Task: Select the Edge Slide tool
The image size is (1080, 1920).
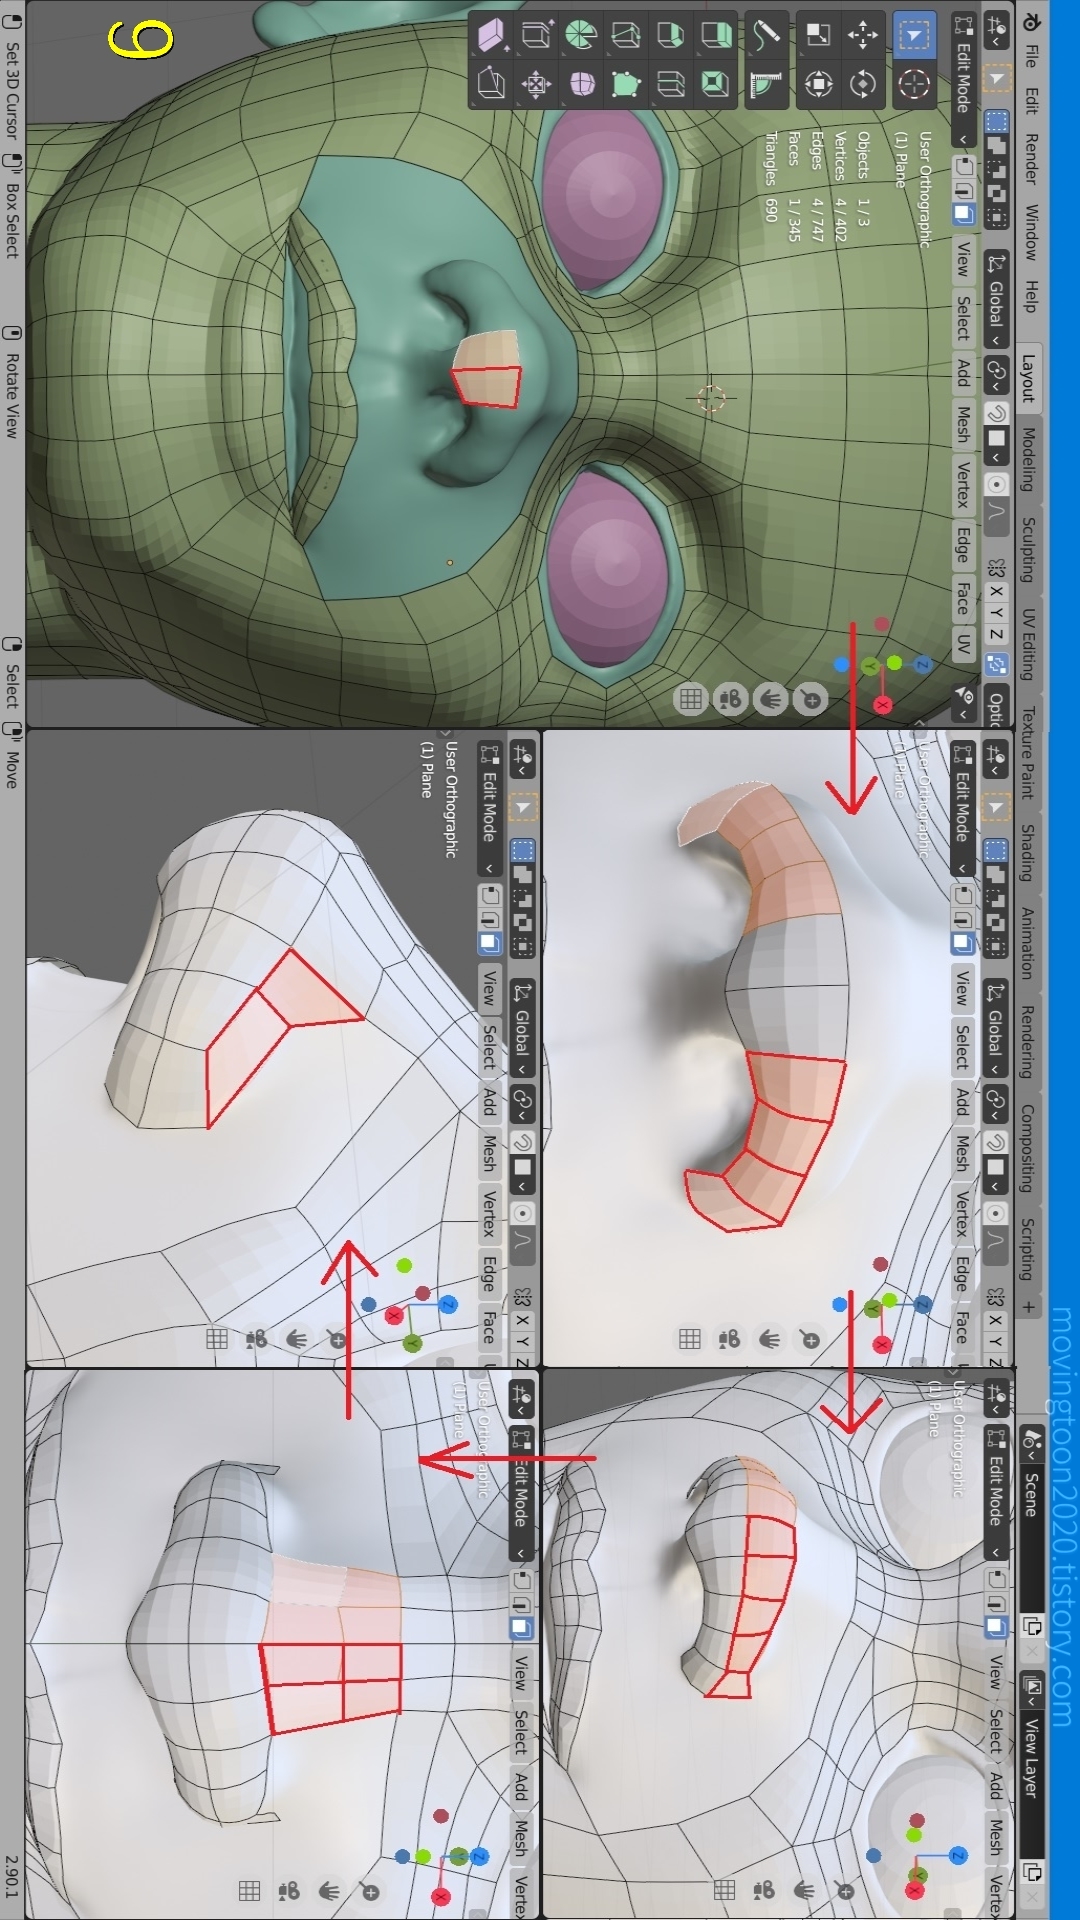Action: (536, 36)
